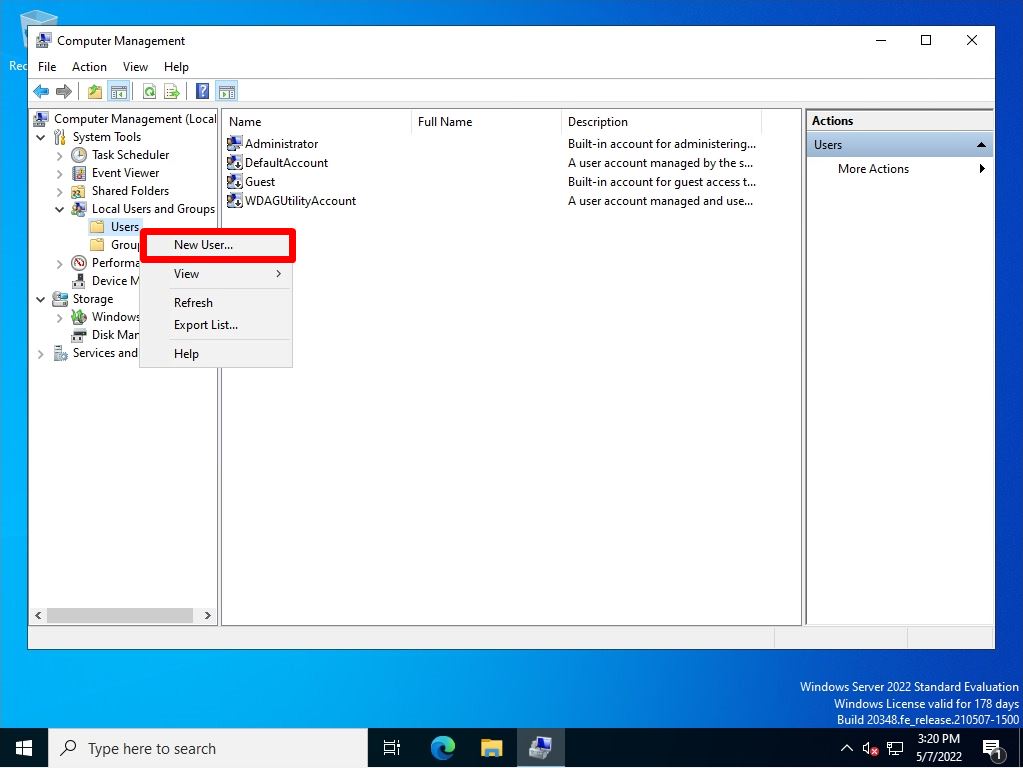Open File Explorer from the taskbar
This screenshot has height=768, width=1023.
[x=491, y=748]
